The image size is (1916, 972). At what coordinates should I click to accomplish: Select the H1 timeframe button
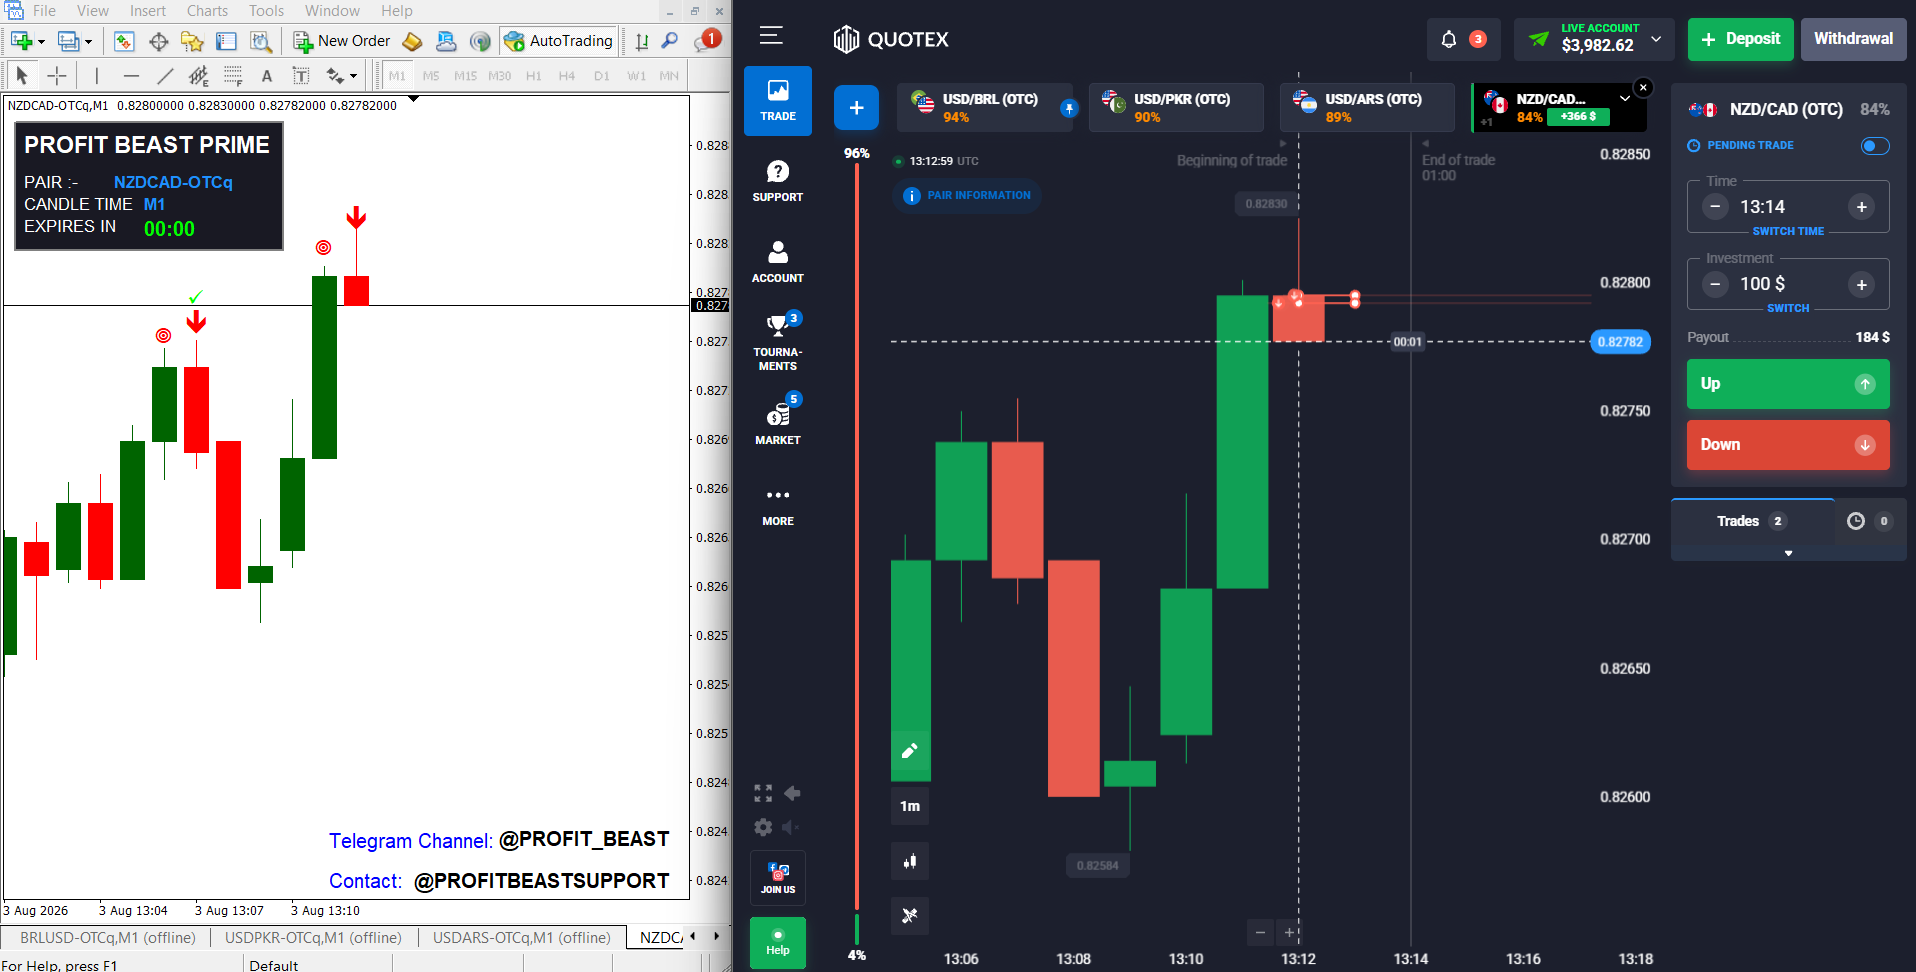tap(534, 75)
